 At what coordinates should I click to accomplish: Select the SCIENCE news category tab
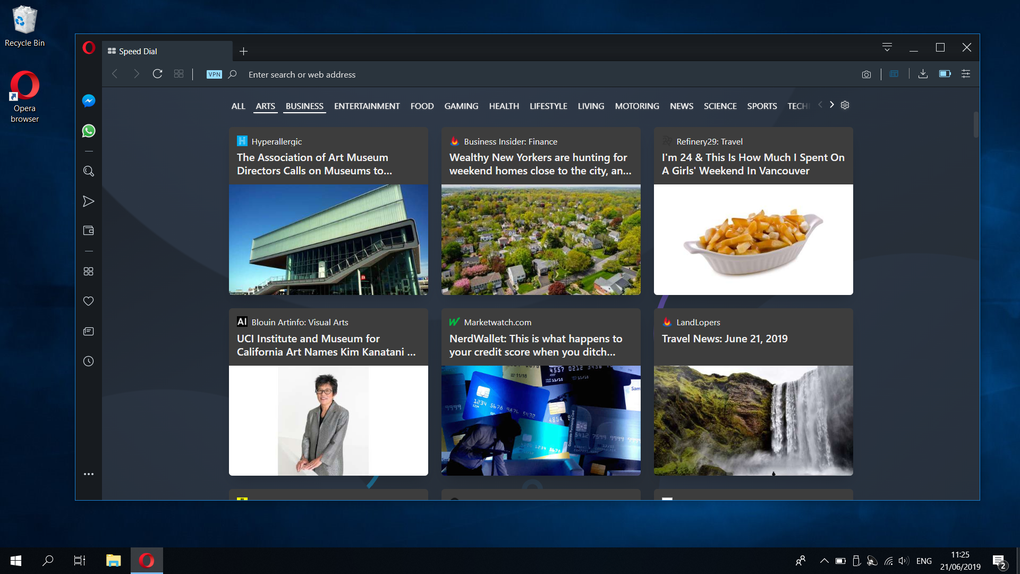tap(720, 106)
